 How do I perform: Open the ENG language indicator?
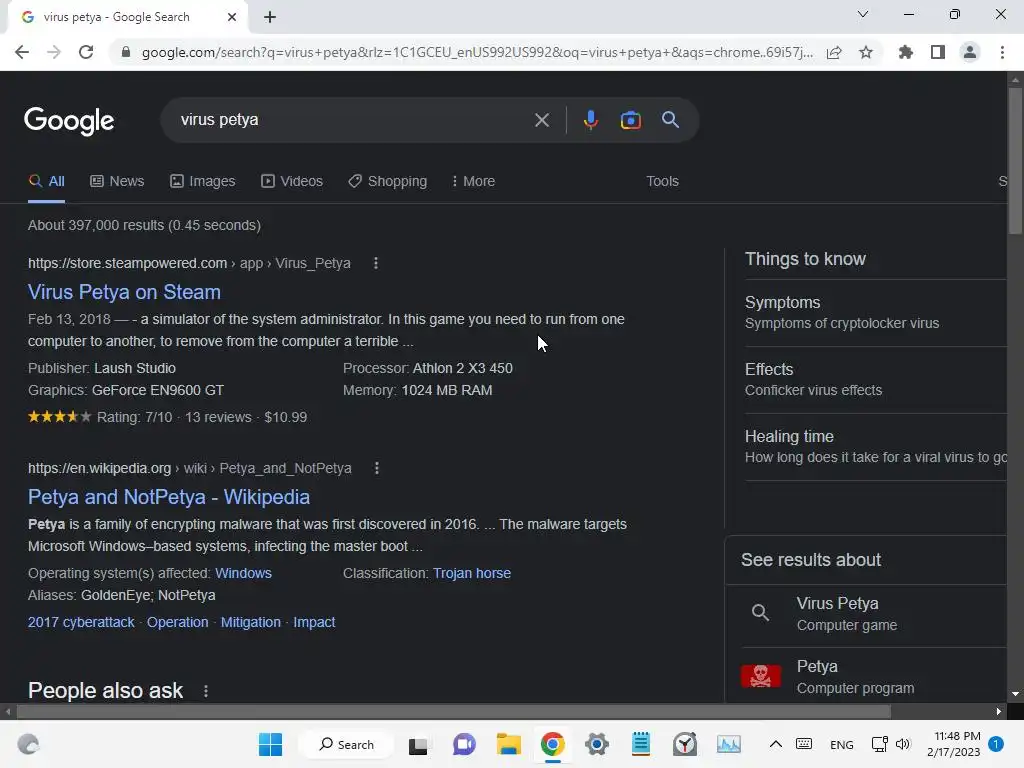pos(841,744)
